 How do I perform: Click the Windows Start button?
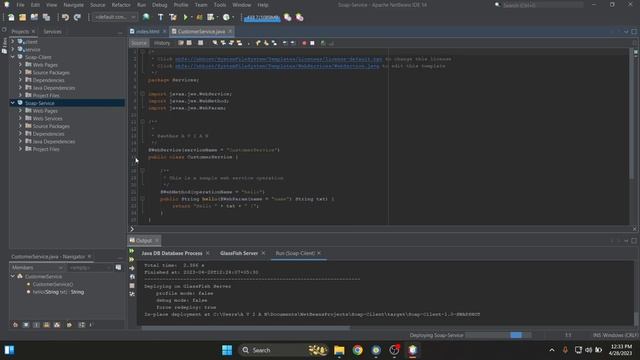(x=227, y=350)
